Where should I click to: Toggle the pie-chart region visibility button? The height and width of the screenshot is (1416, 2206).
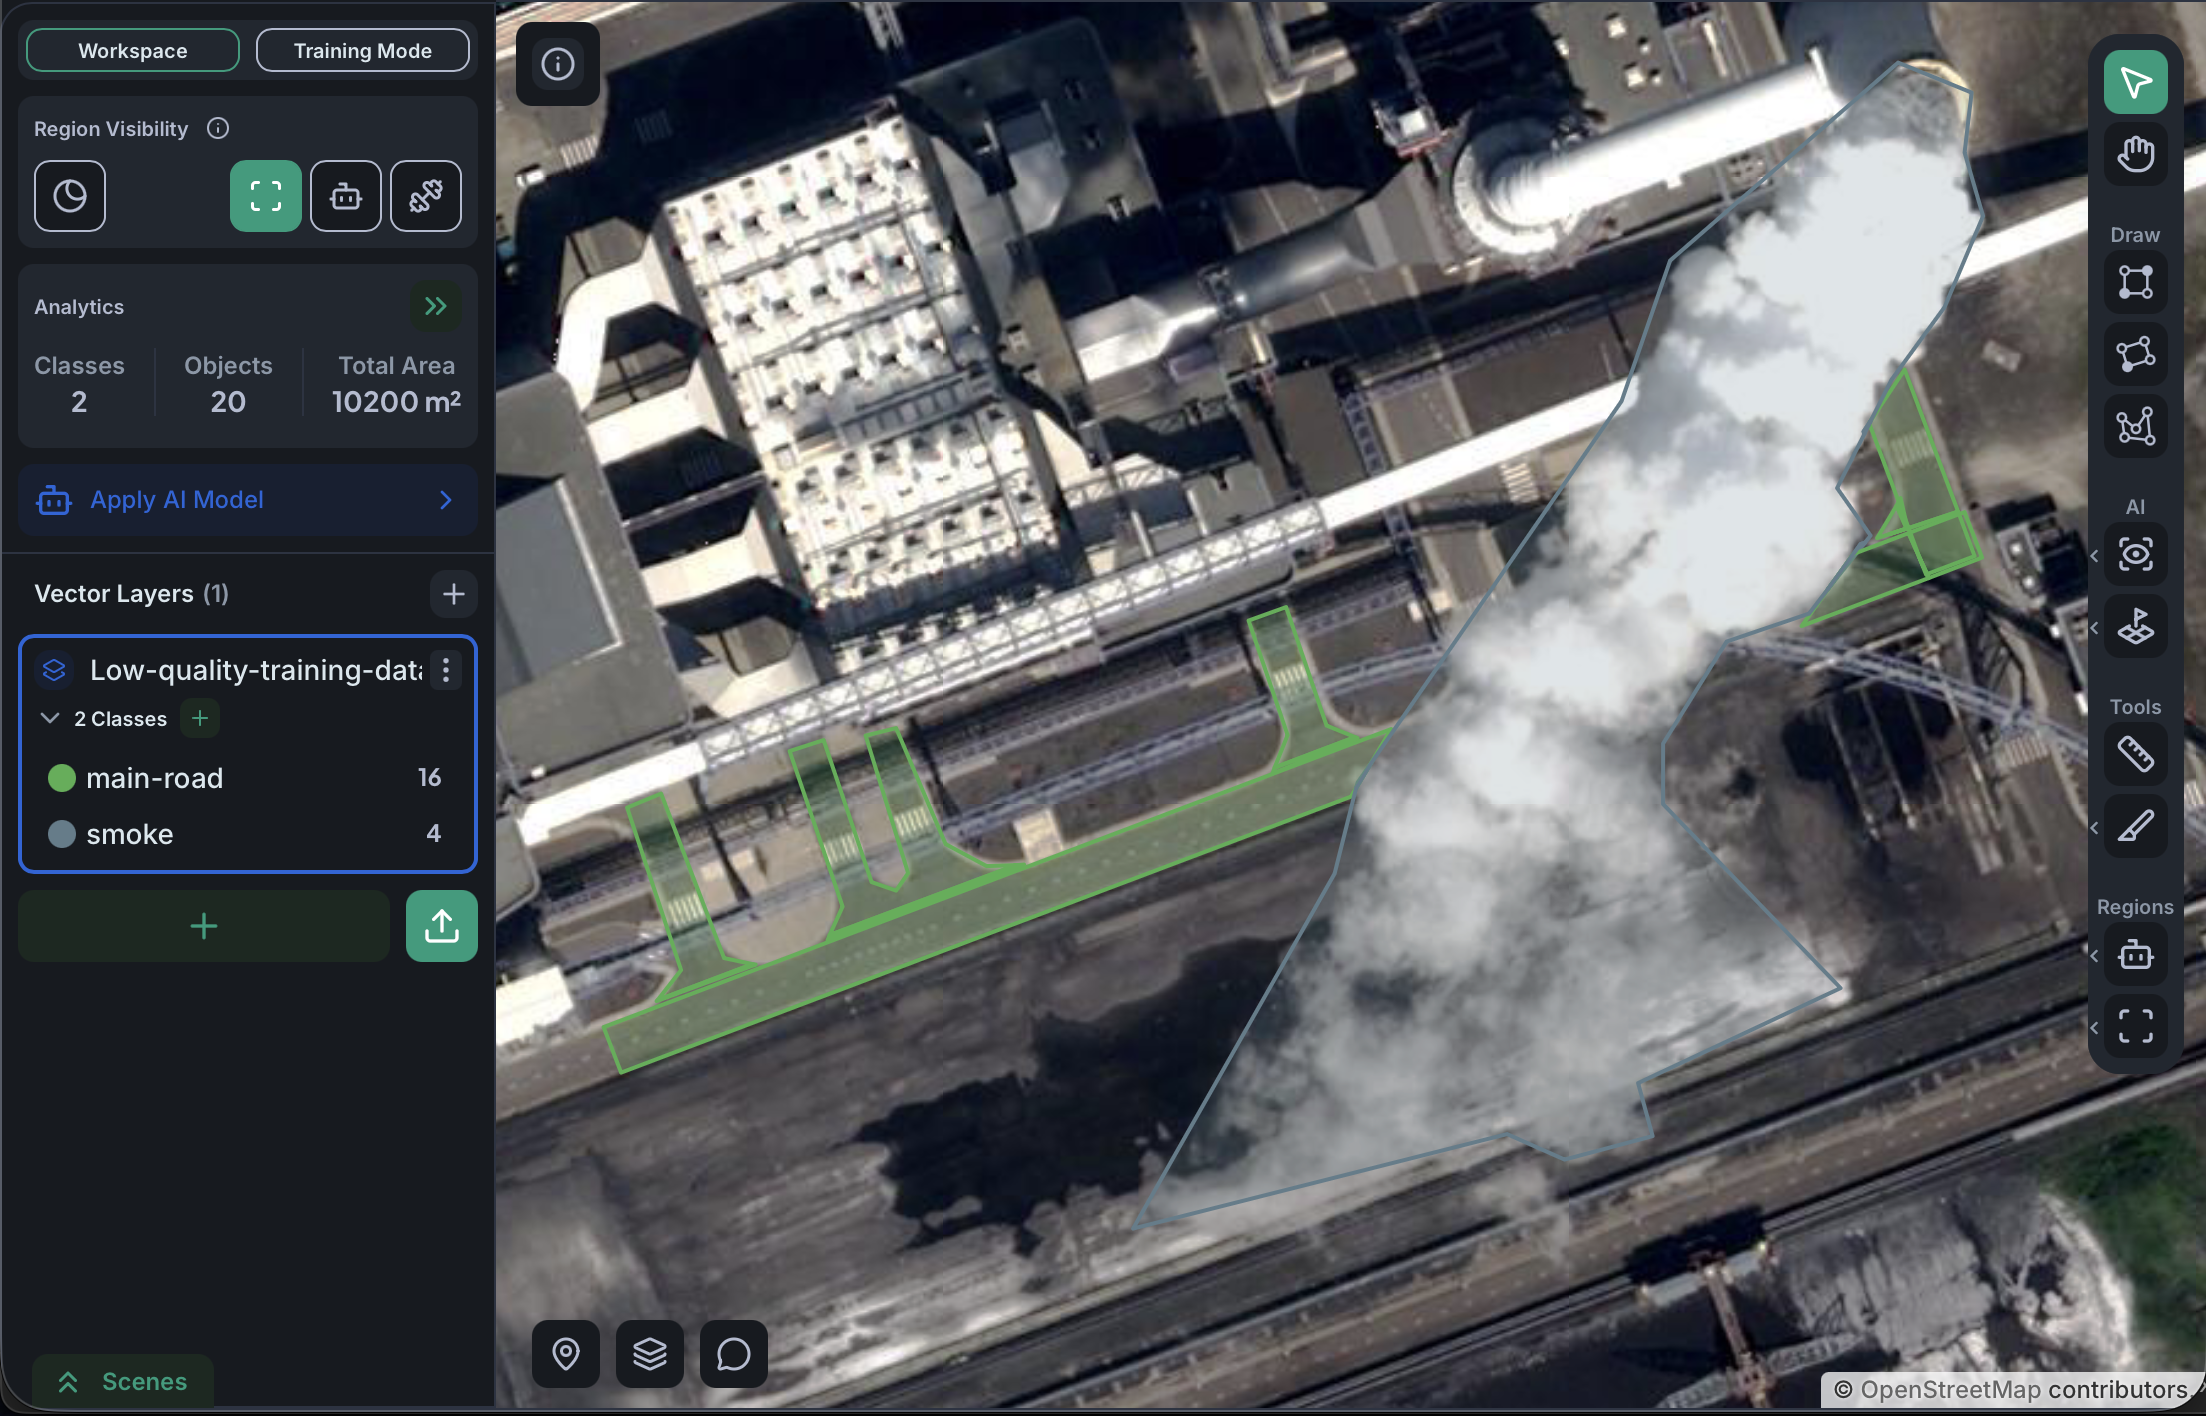[x=70, y=196]
